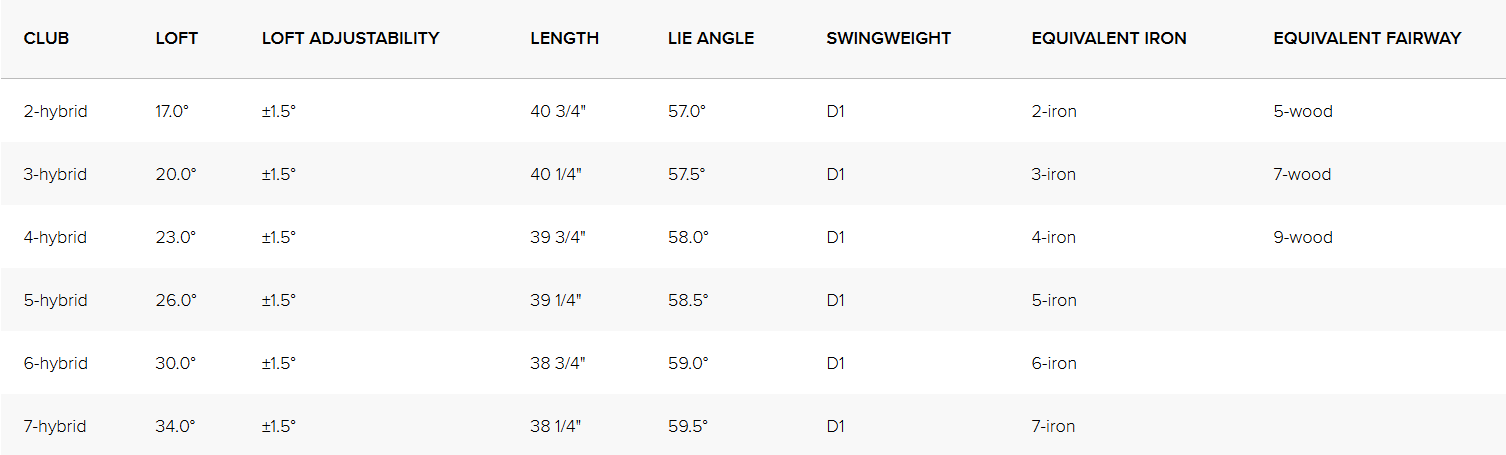Select the 38 3/4" length value
This screenshot has height=455, width=1506.
[x=557, y=363]
